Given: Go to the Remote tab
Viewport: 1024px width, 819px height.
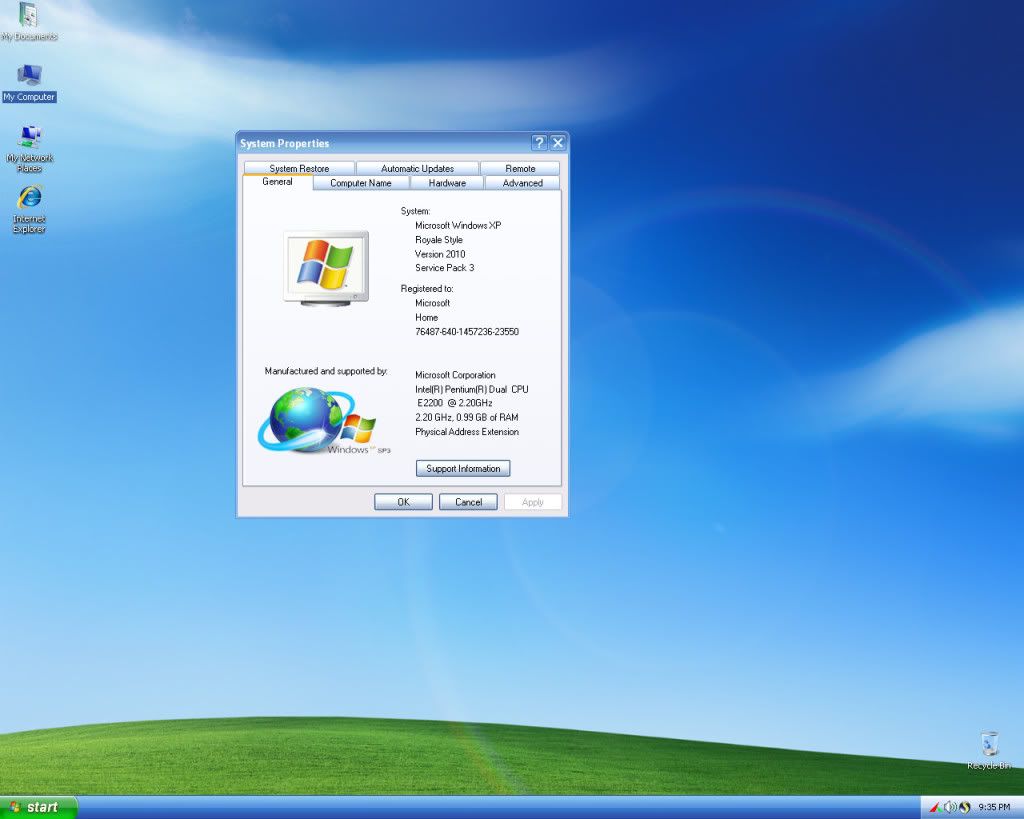Looking at the screenshot, I should pyautogui.click(x=520, y=168).
